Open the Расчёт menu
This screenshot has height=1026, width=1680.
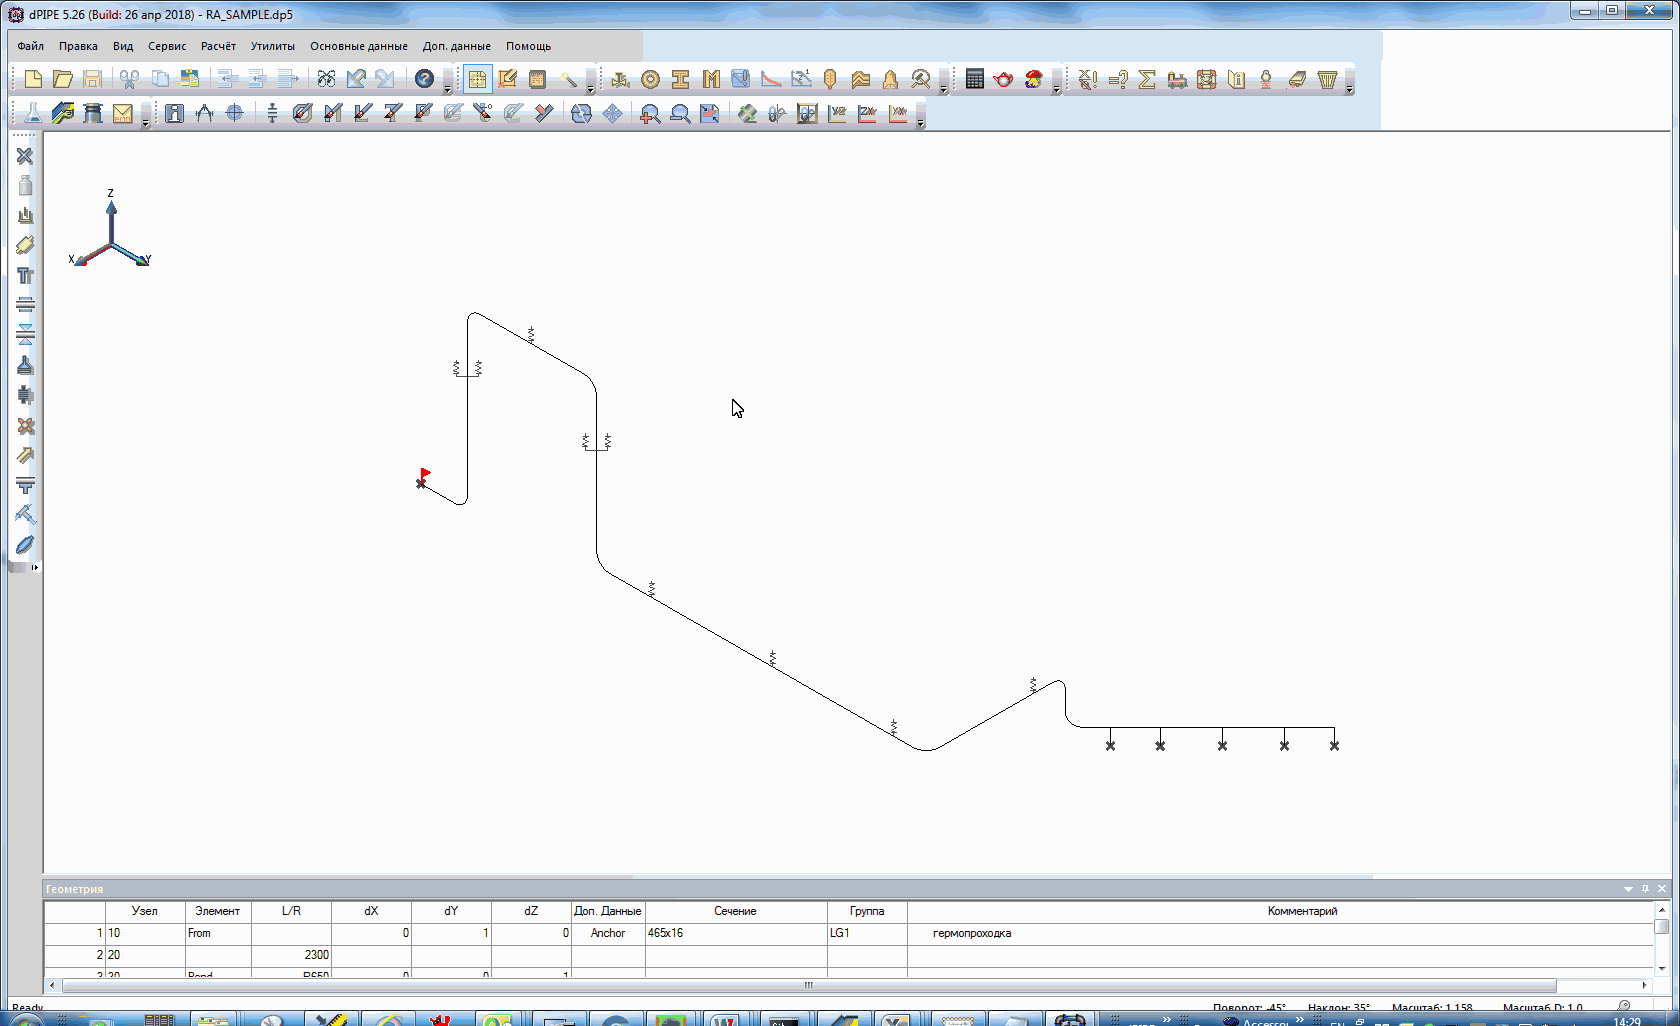point(218,46)
